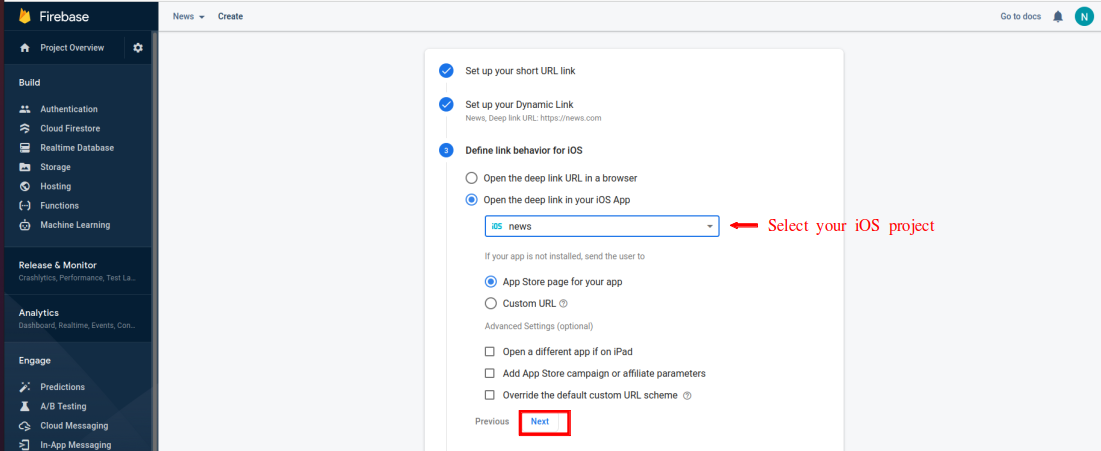Select Cloud Messaging in the Engage menu
Viewport: 1101px width, 451px height.
75,426
